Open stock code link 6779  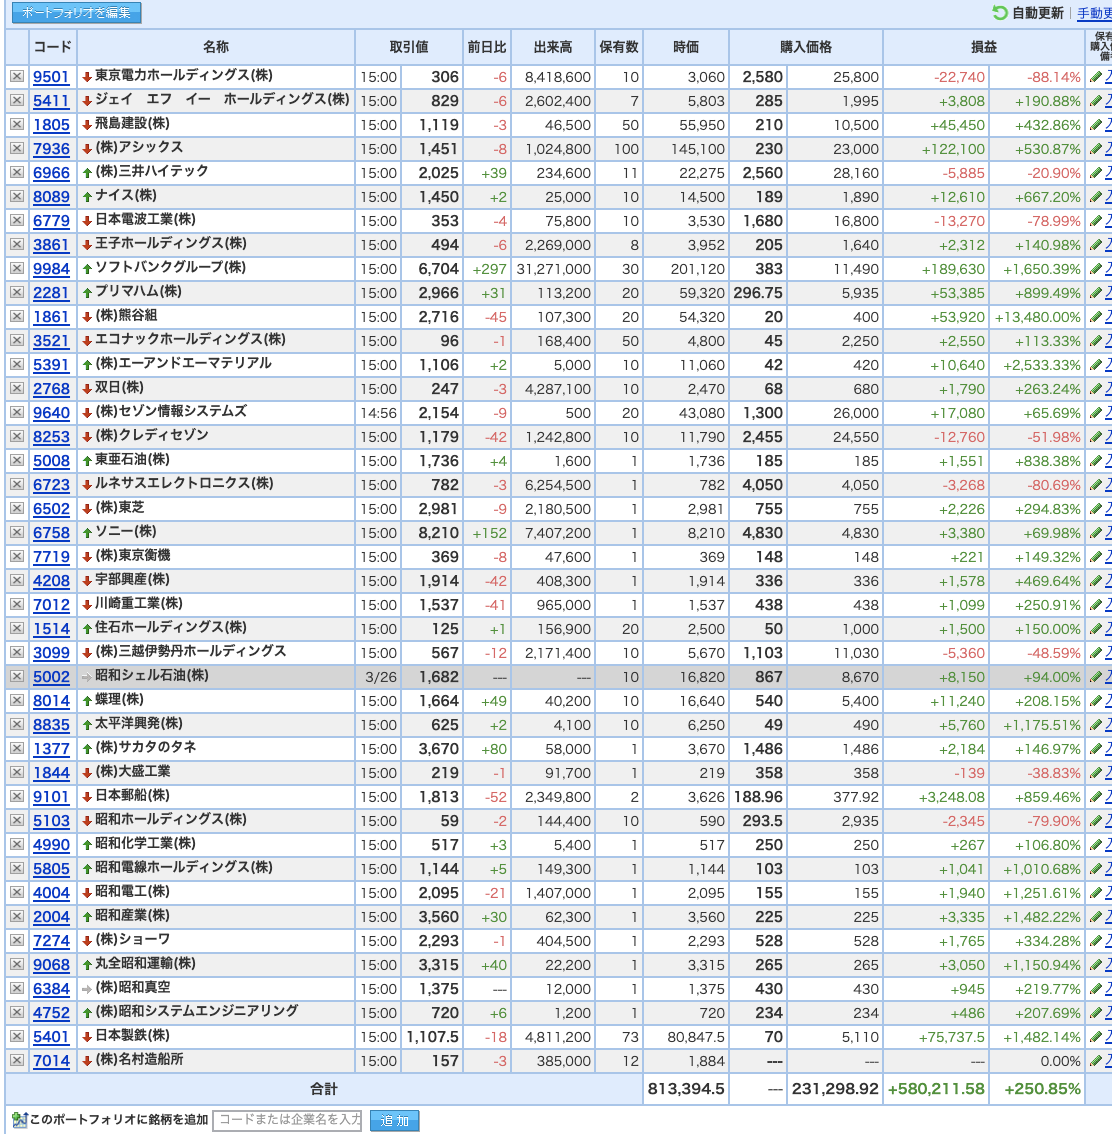coord(51,221)
